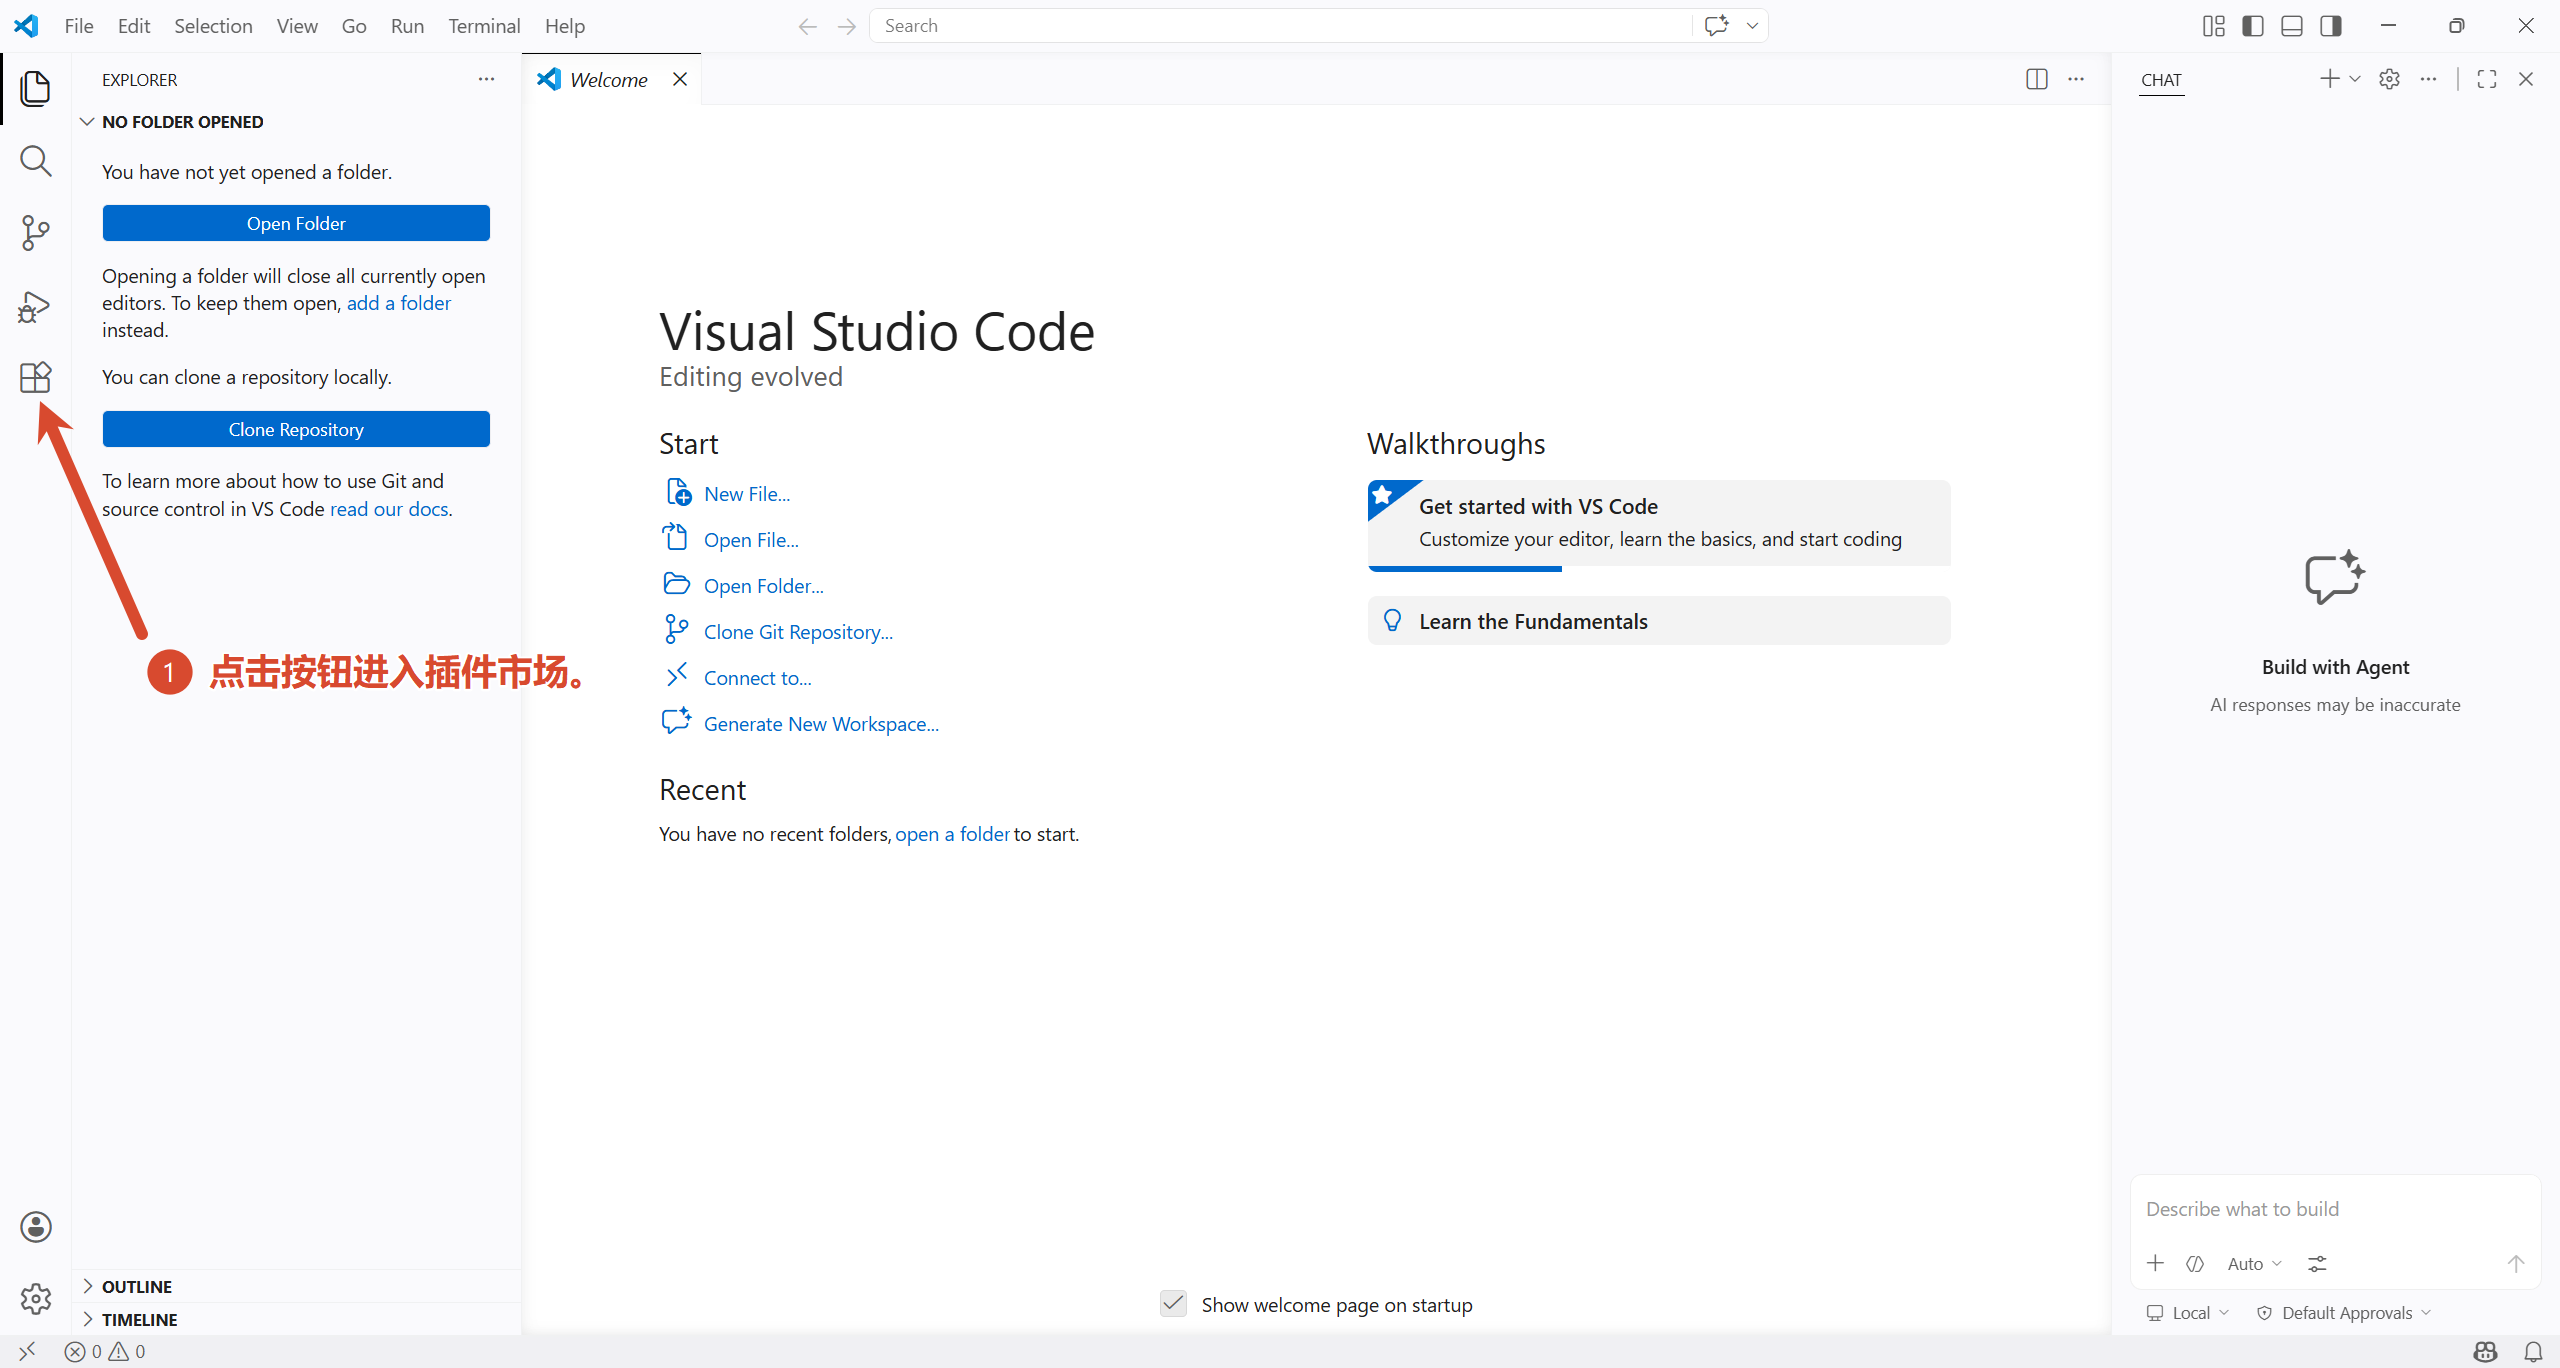The width and height of the screenshot is (2560, 1368).
Task: Open the Terminal menu
Action: 484,26
